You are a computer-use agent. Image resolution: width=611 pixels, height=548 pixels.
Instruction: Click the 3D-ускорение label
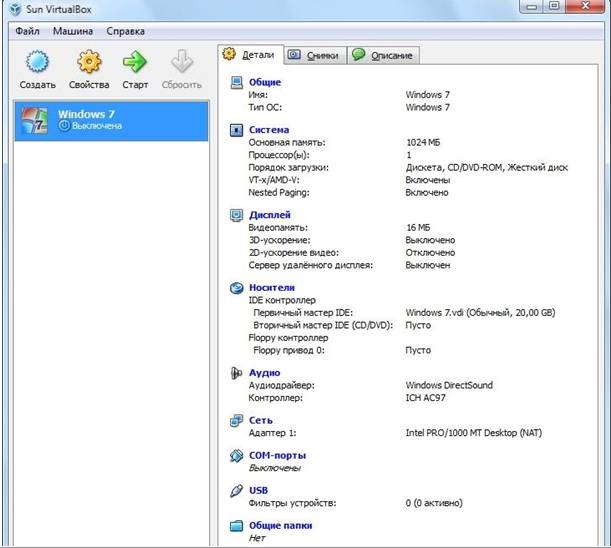pos(280,240)
